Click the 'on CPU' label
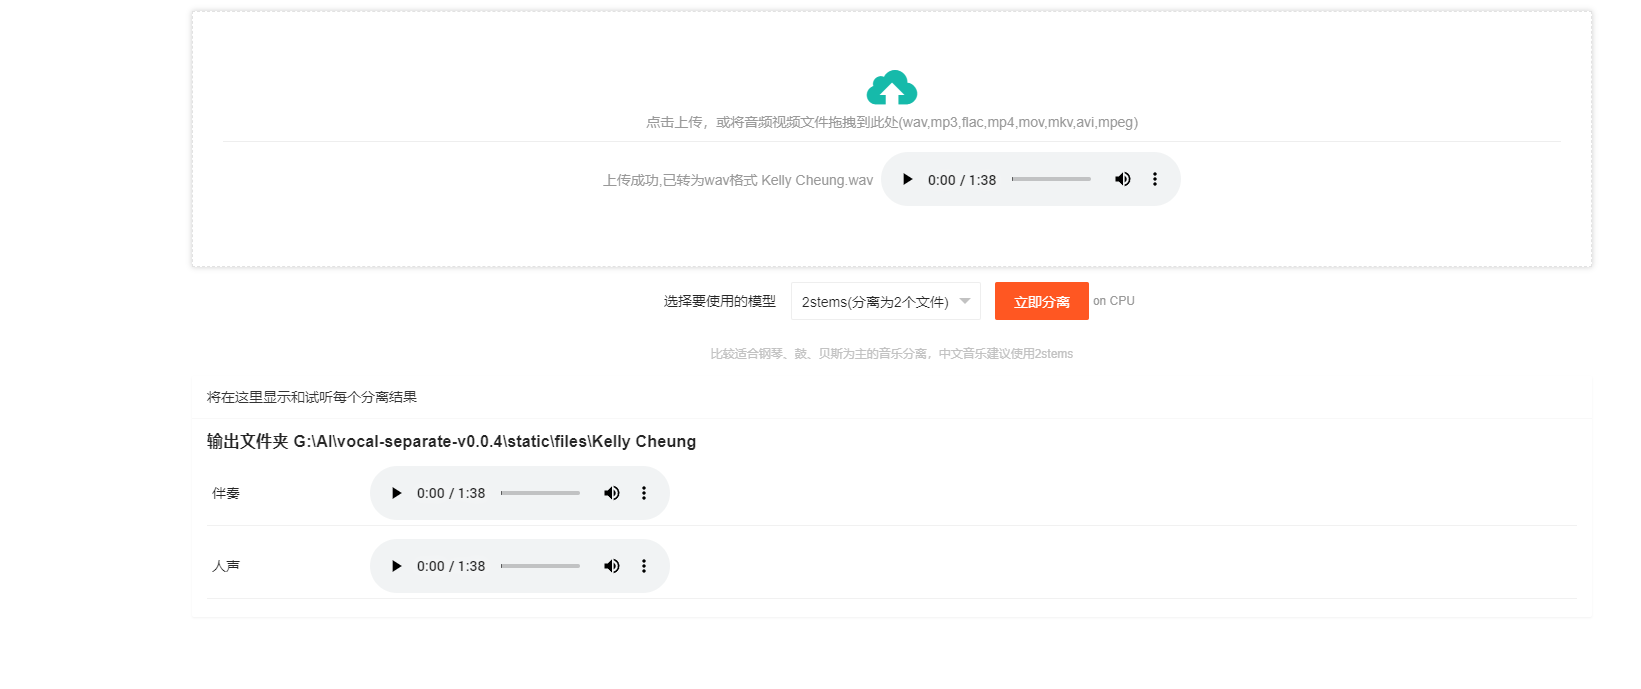 pyautogui.click(x=1114, y=301)
